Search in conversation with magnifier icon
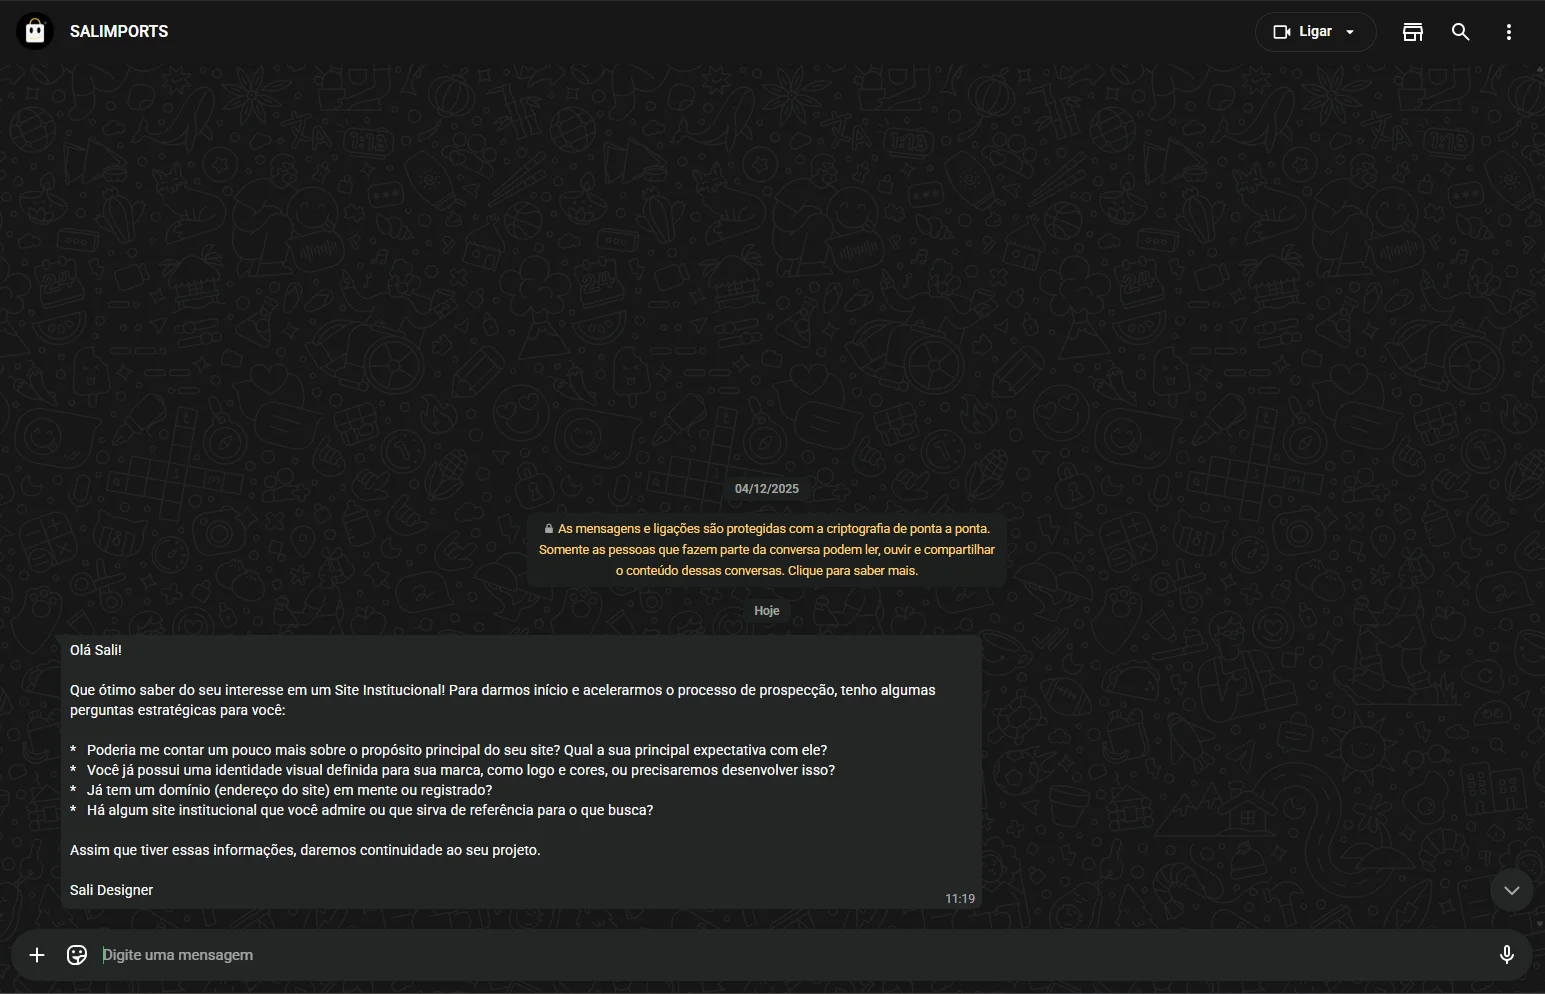The image size is (1545, 994). [x=1461, y=32]
